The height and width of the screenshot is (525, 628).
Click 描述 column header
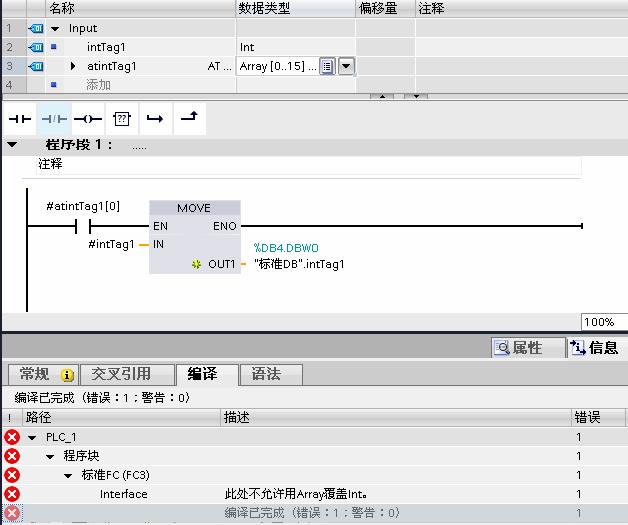396,418
